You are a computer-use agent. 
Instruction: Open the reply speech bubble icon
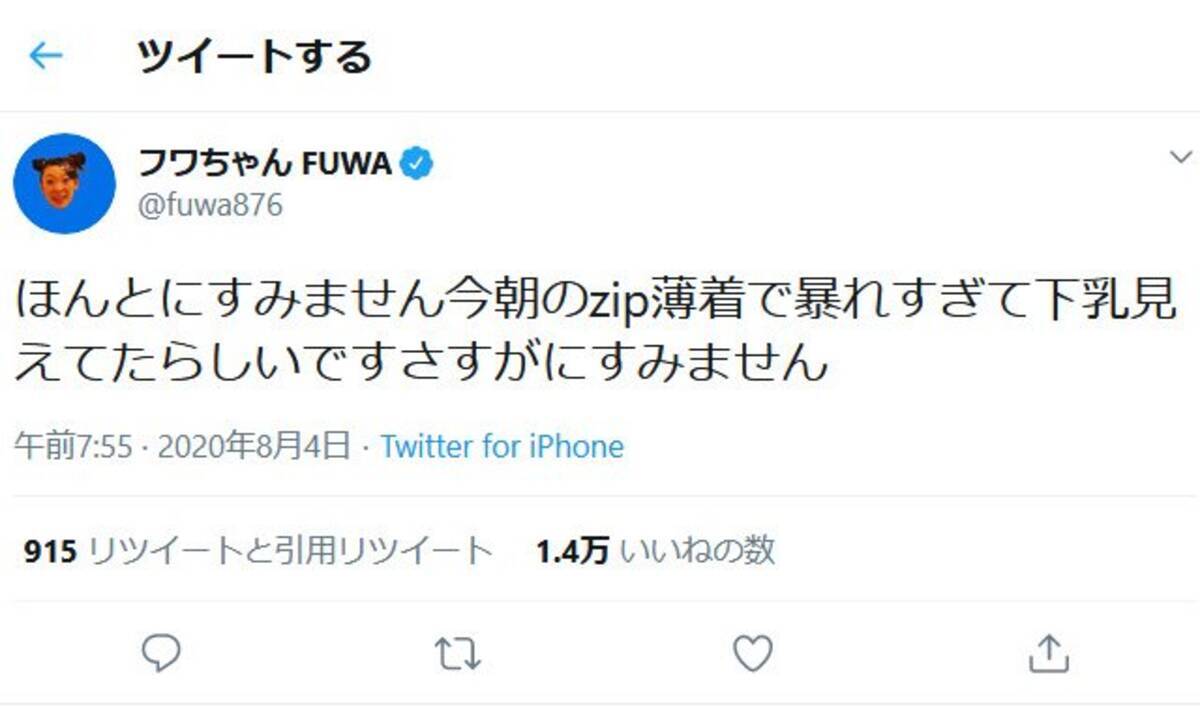[160, 653]
